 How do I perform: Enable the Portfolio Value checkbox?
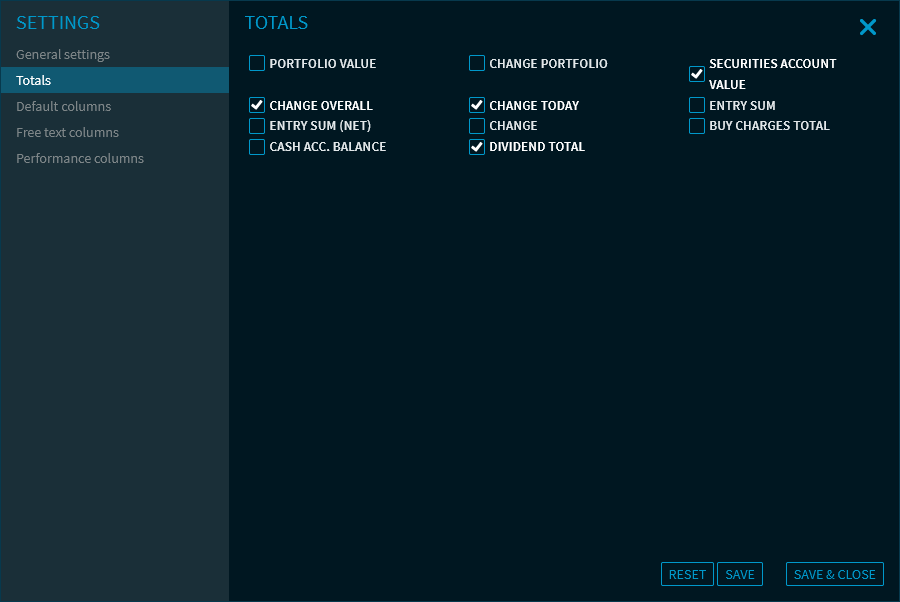click(x=257, y=64)
